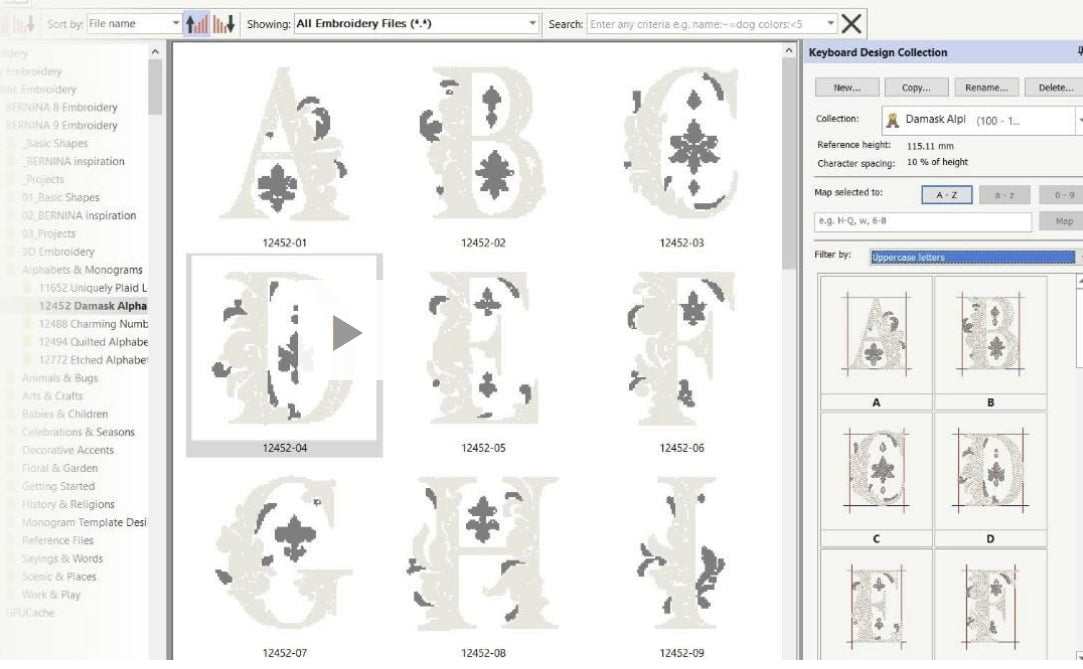This screenshot has height=669, width=1083.
Task: Clear search with the X icon
Action: [x=852, y=23]
